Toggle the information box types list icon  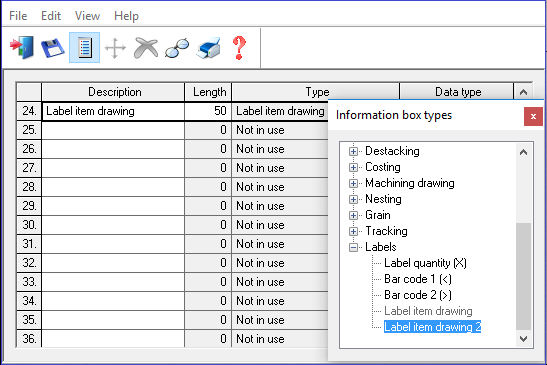pyautogui.click(x=84, y=47)
